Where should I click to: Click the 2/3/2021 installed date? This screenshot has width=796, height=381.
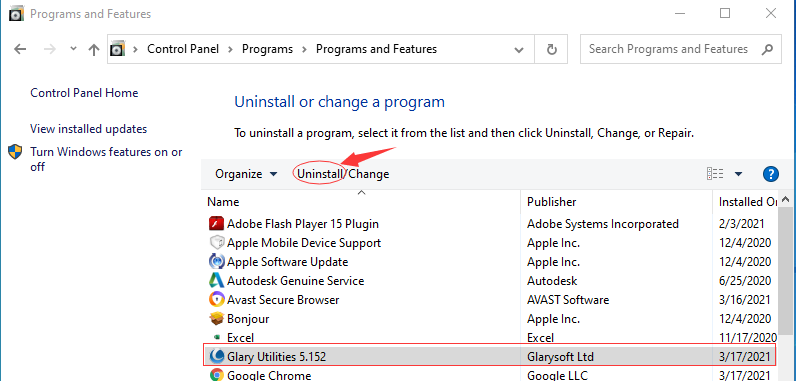741,224
